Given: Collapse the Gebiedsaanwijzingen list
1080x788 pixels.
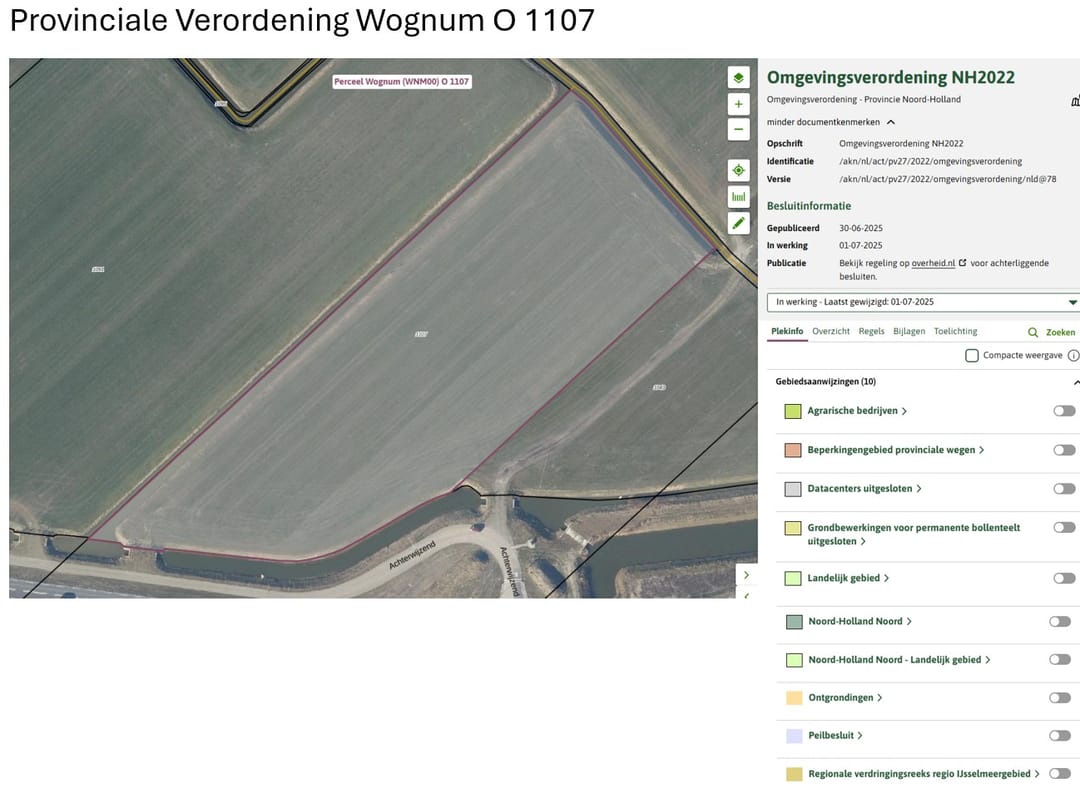Looking at the screenshot, I should (x=1076, y=382).
